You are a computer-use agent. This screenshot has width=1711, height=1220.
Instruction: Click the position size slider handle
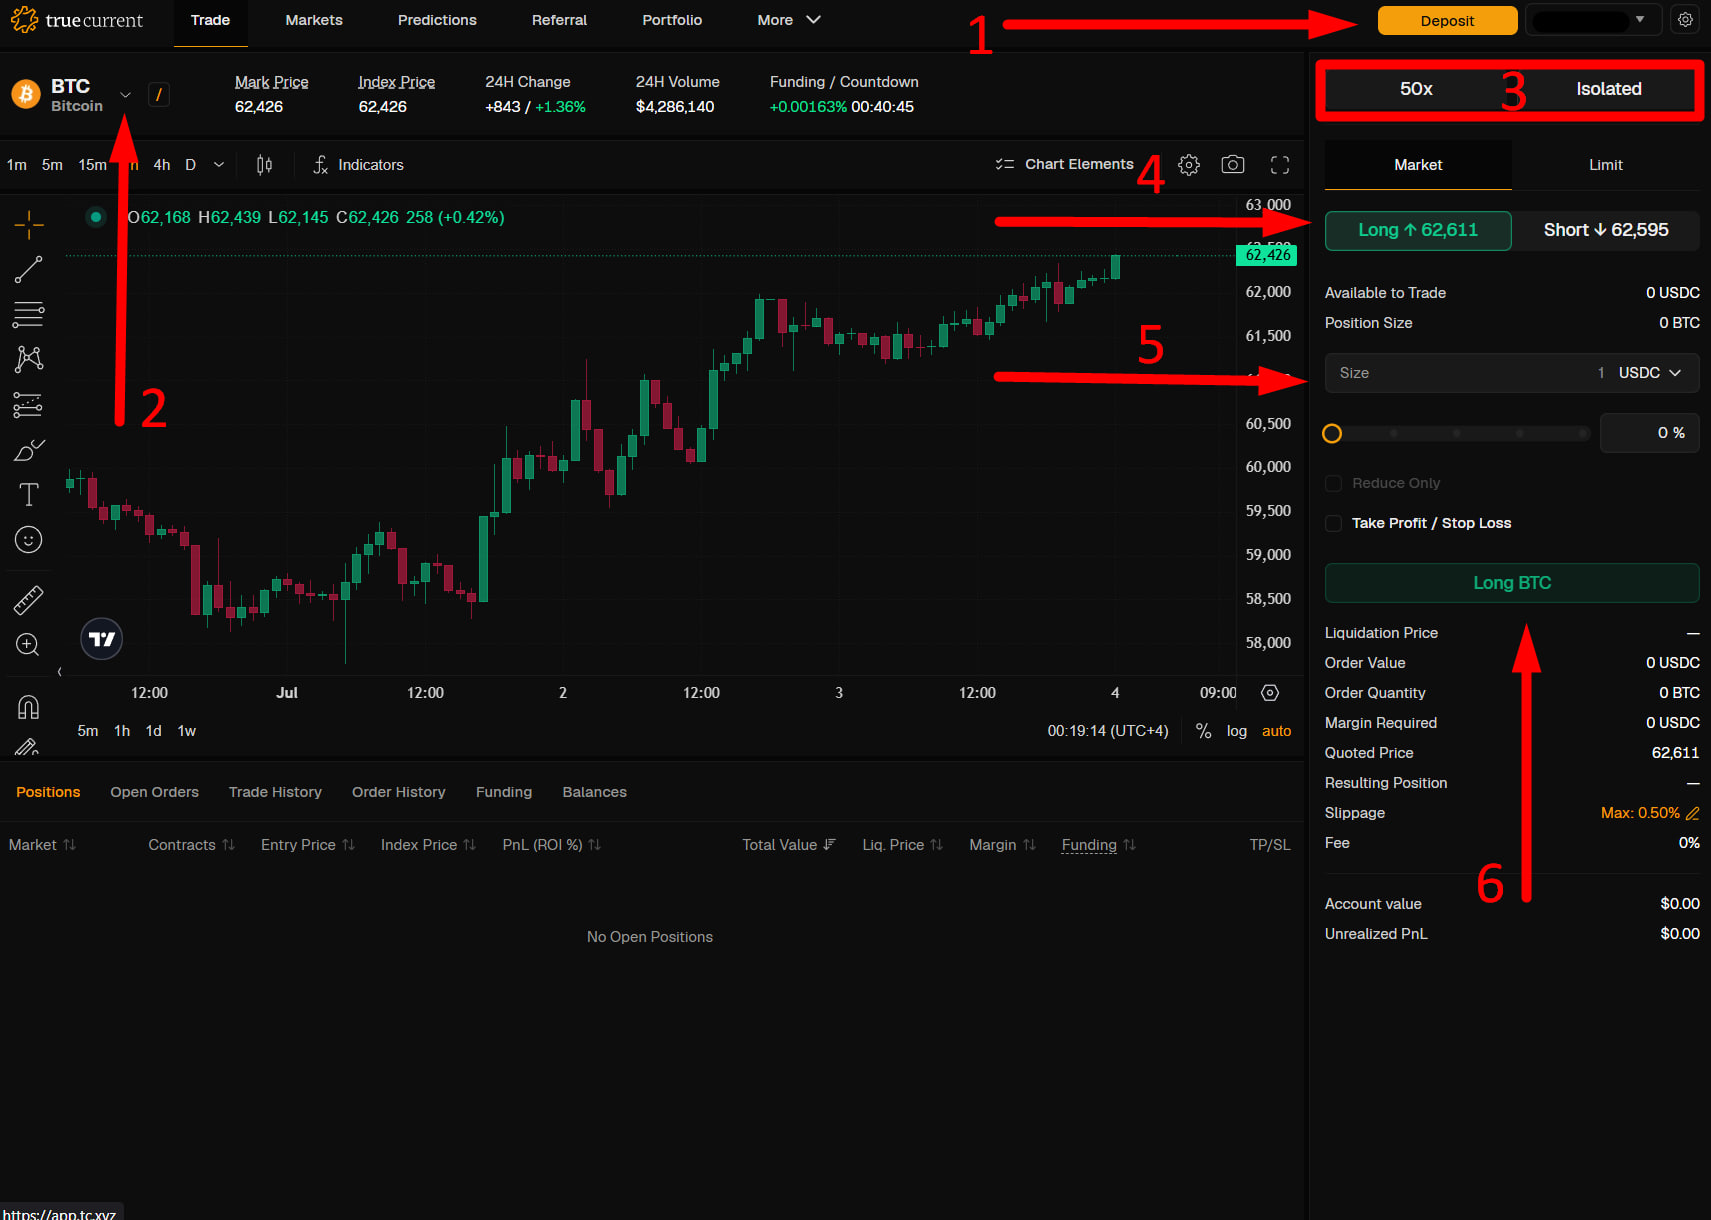pyautogui.click(x=1332, y=433)
